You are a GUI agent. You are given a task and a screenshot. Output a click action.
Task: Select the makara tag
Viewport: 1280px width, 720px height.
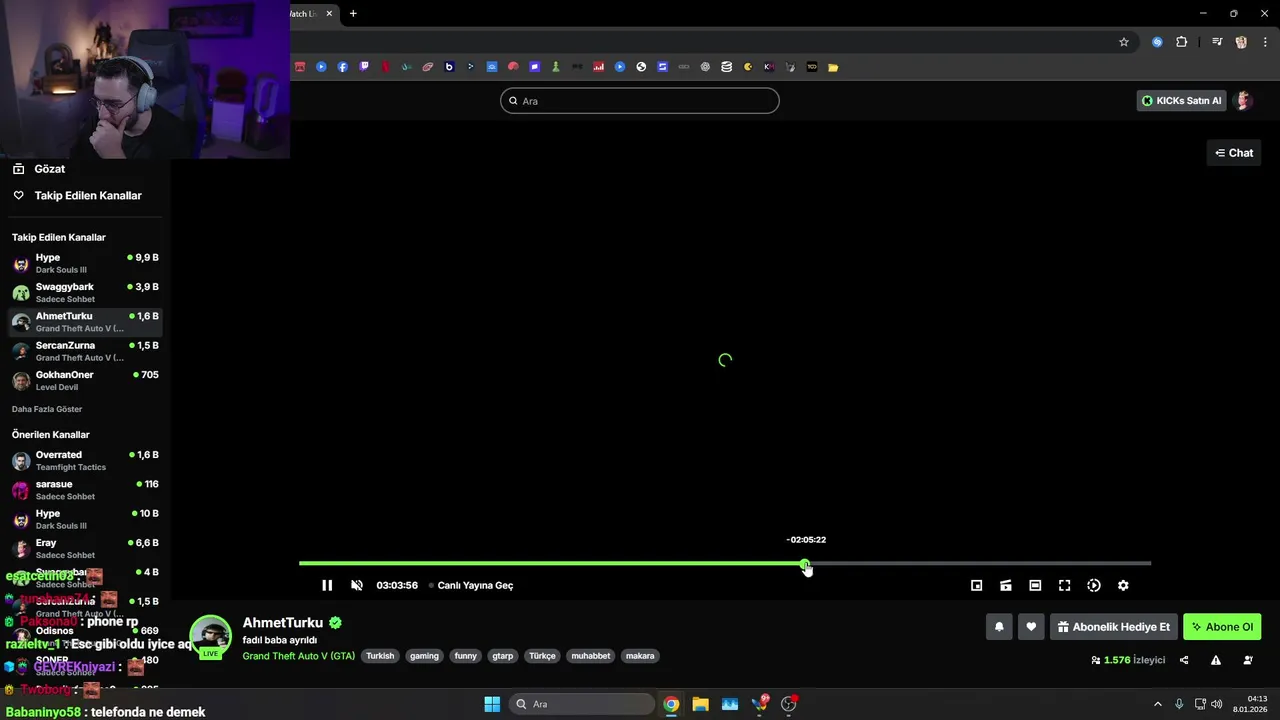click(640, 656)
